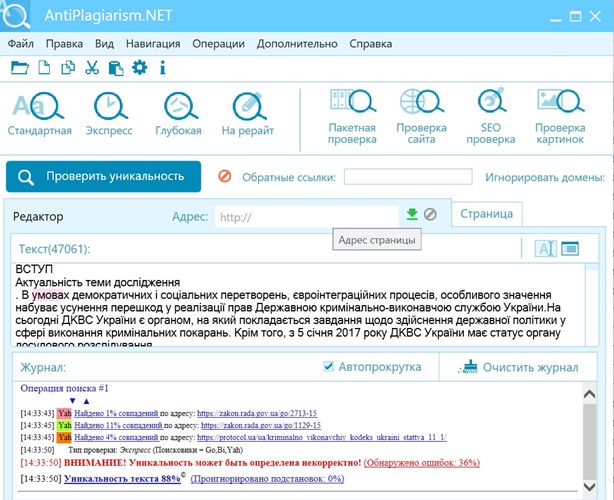Click the text editor vertical scrollbar
Viewport: 614px width, 500px height.
point(592,304)
